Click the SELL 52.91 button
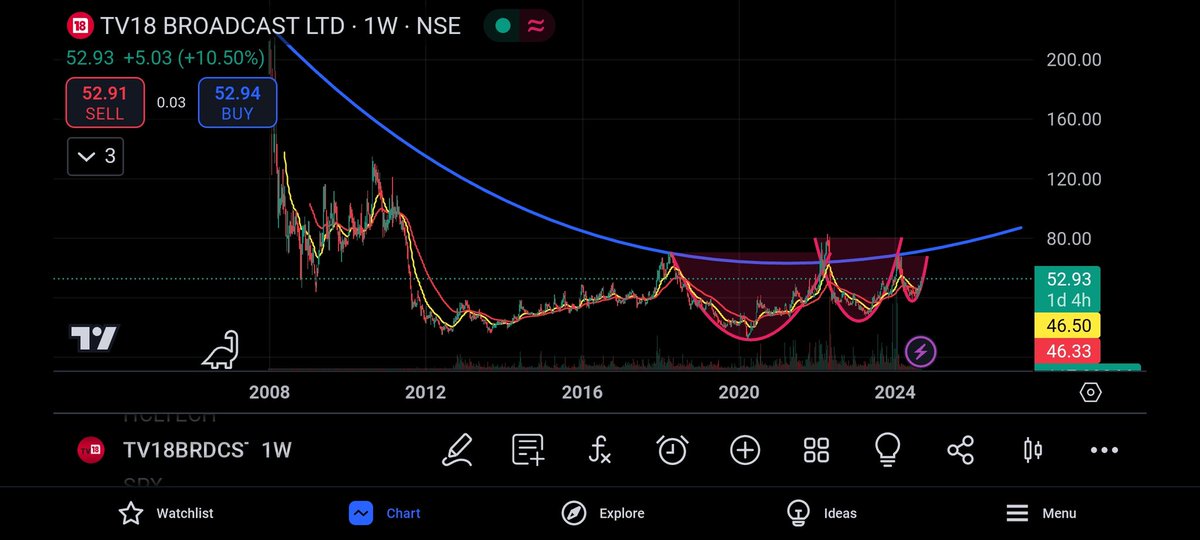 pyautogui.click(x=104, y=103)
